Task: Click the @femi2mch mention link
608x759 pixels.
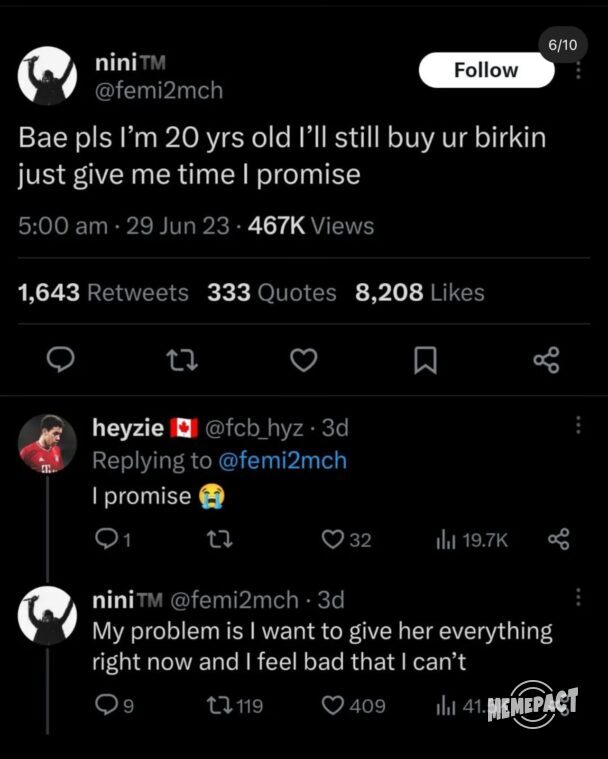Action: (x=282, y=461)
